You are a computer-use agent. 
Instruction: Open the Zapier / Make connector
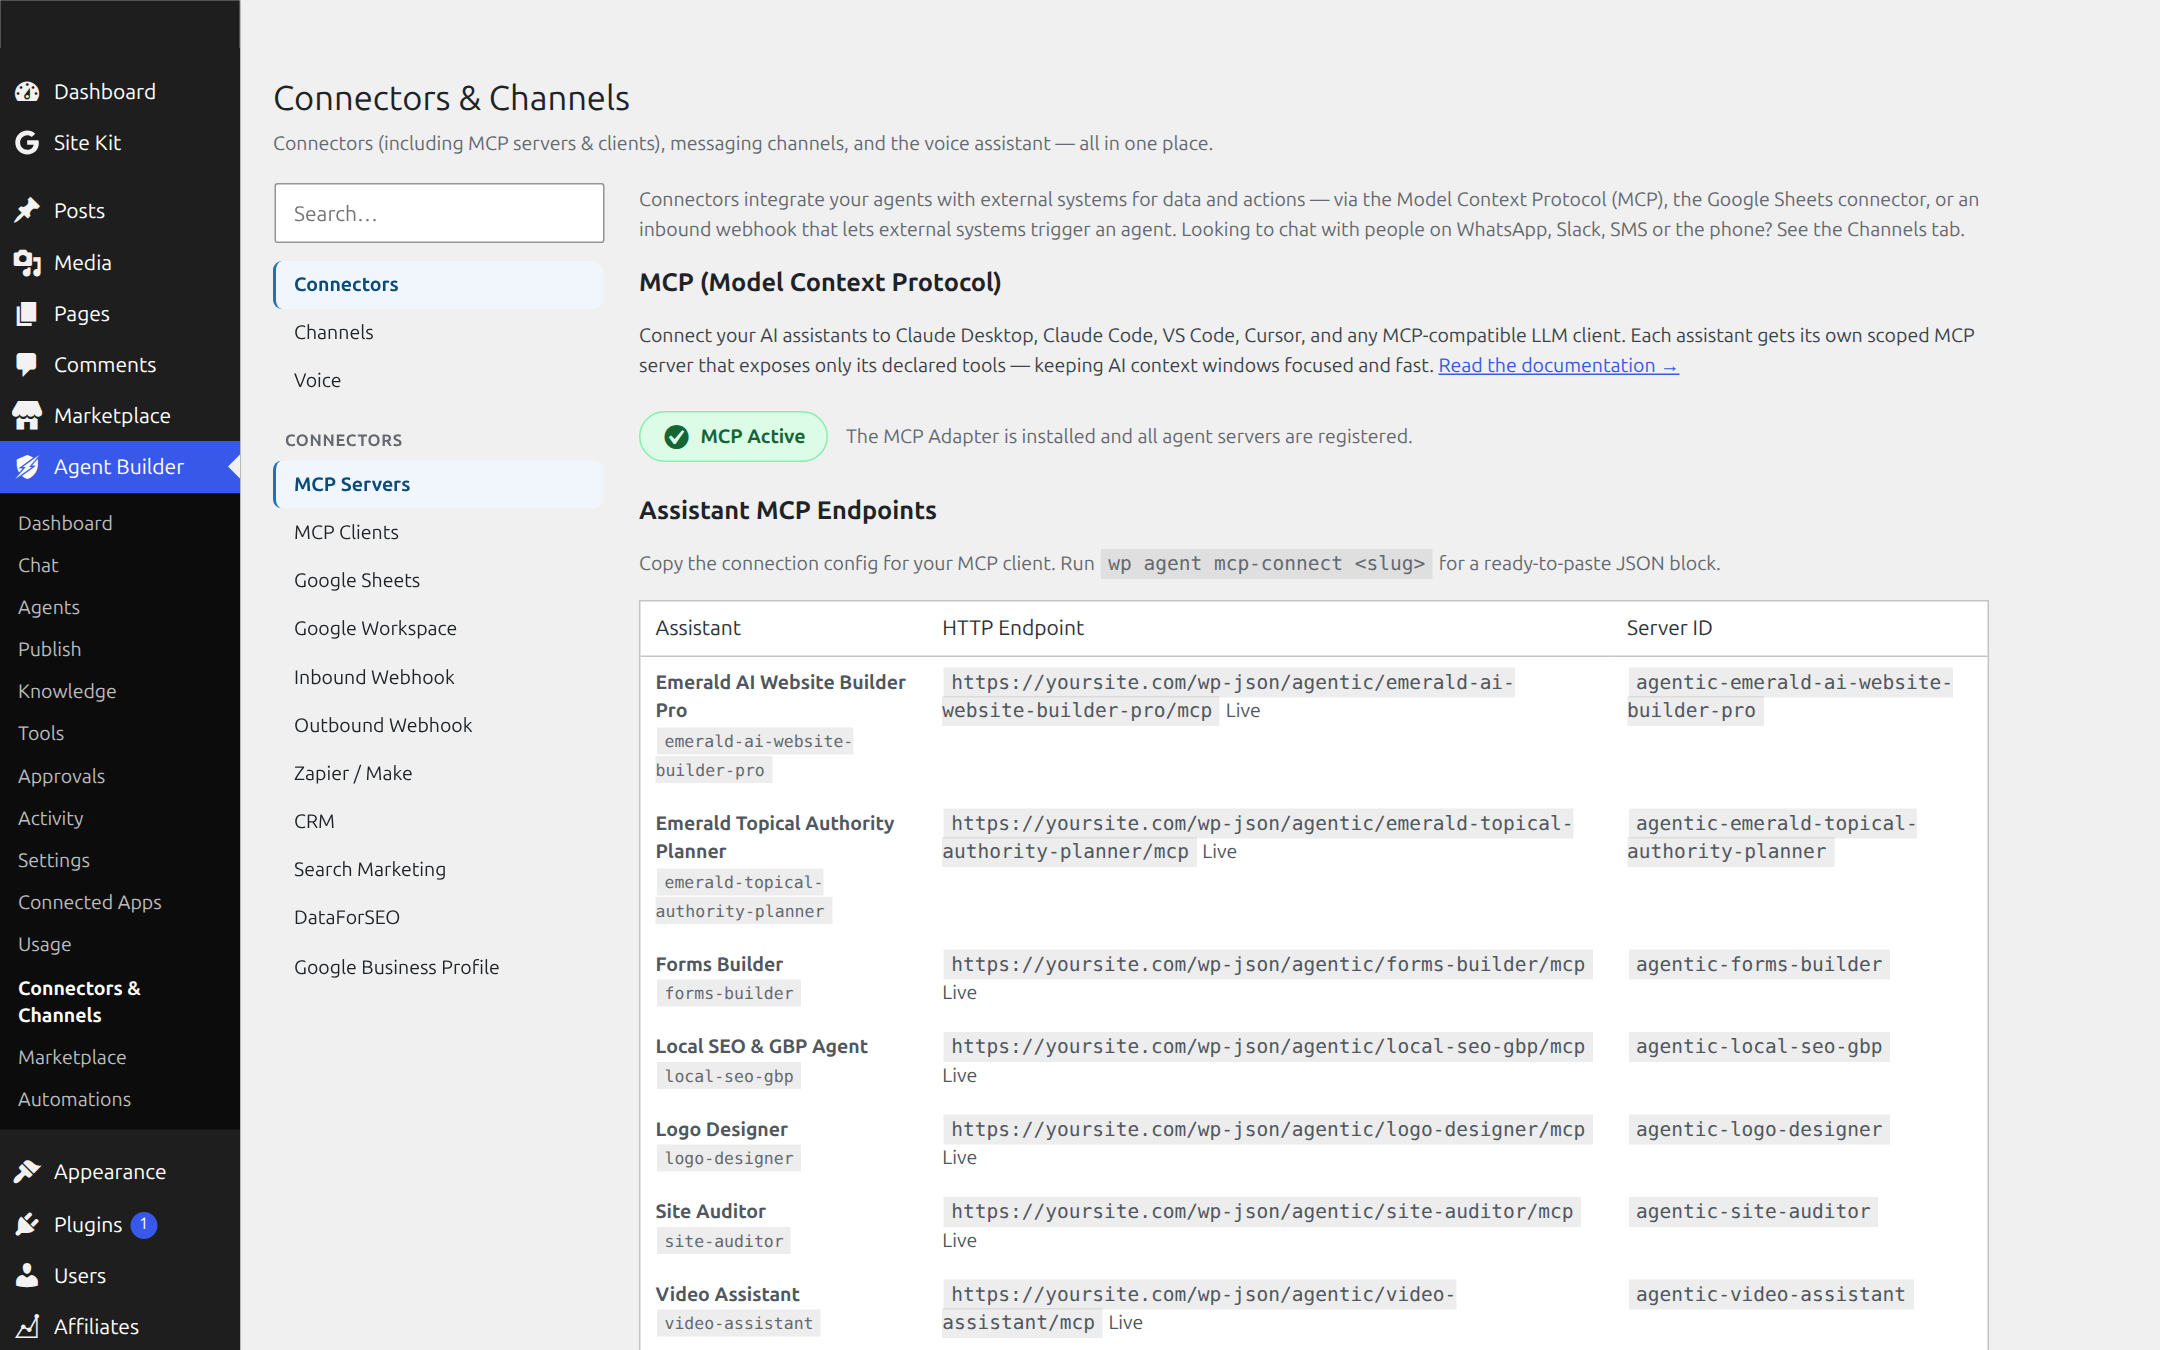coord(438,774)
